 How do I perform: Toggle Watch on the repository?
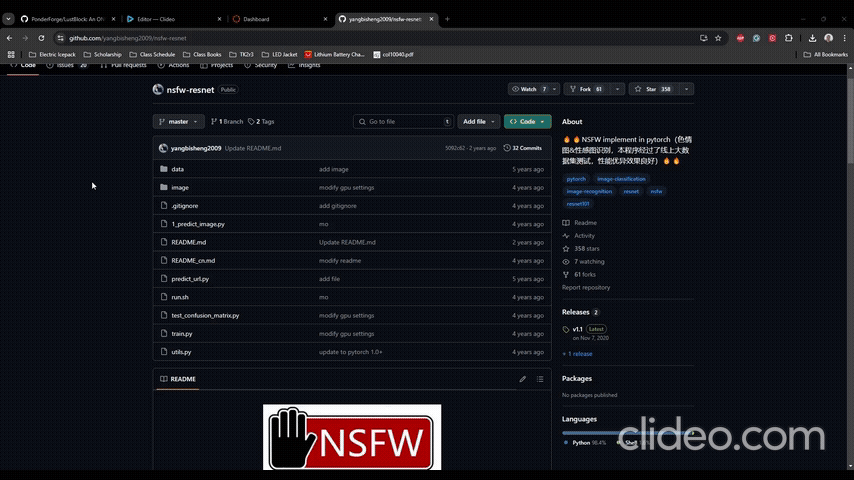click(528, 89)
